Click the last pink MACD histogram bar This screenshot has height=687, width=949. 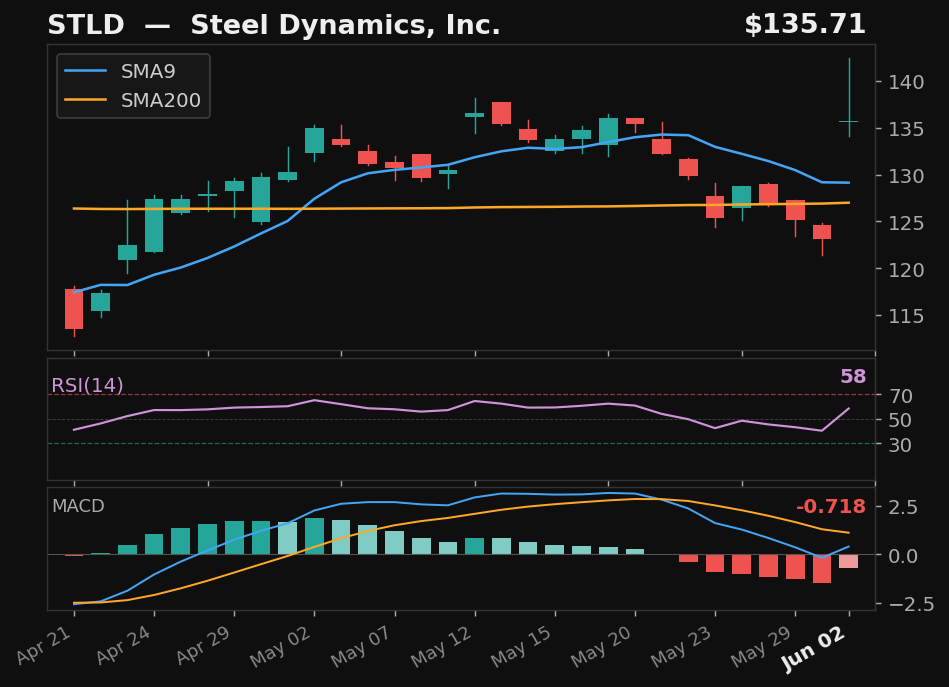point(849,561)
